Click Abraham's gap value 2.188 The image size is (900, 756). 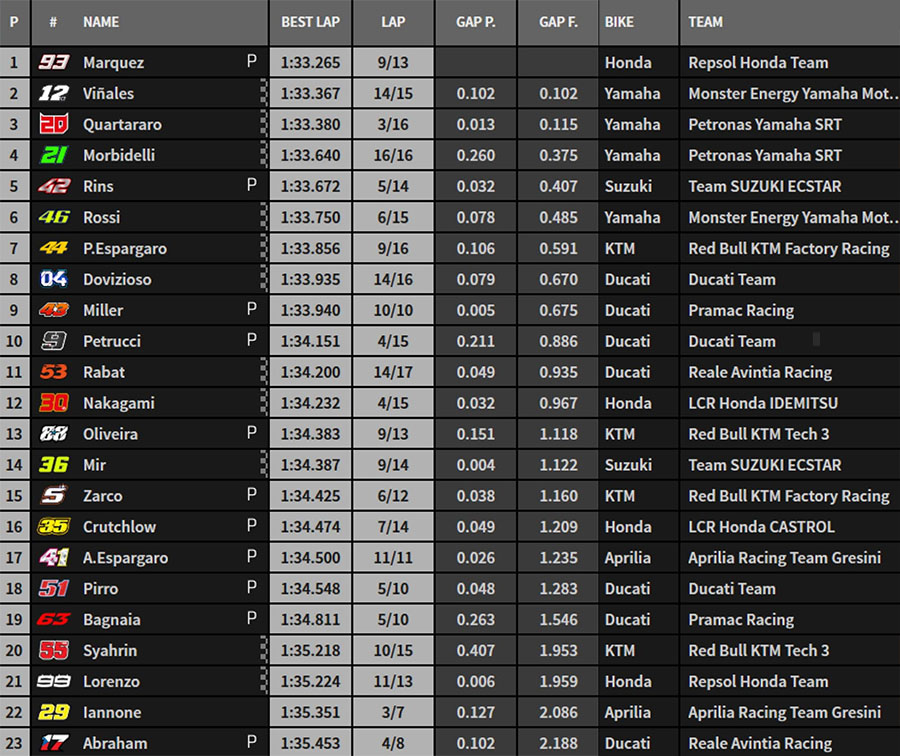[x=558, y=744]
